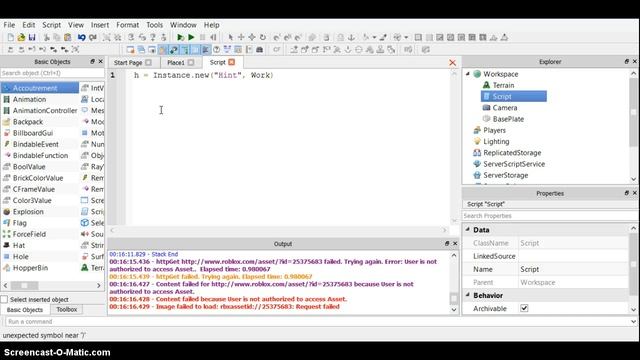Click the Run a command input bar
This screenshot has width=640, height=360.
click(x=317, y=322)
